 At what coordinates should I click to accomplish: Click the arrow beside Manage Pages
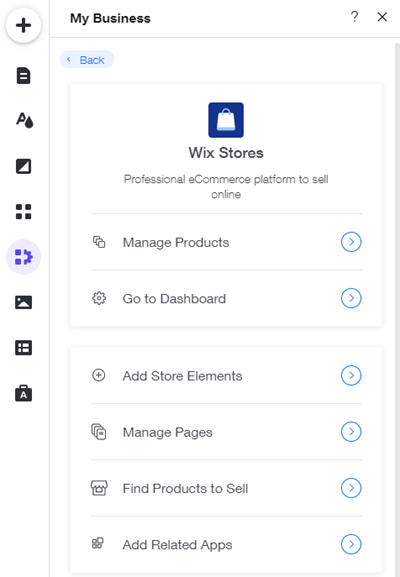(x=351, y=432)
